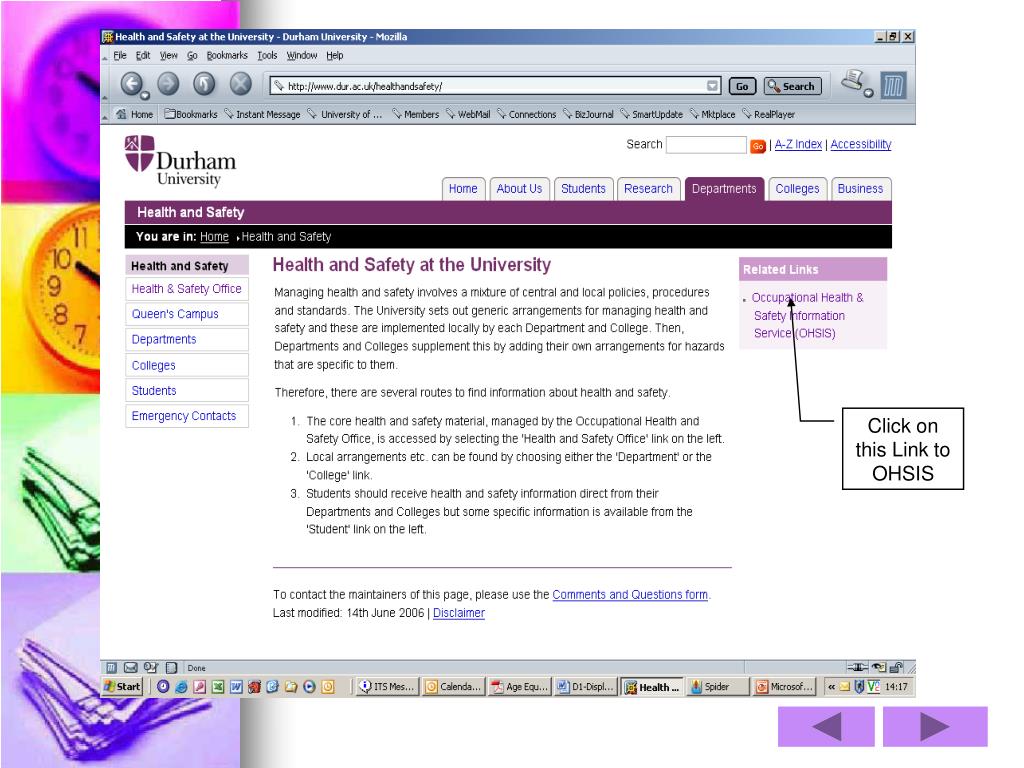
Task: Open Mail icon in status bar
Action: point(131,667)
